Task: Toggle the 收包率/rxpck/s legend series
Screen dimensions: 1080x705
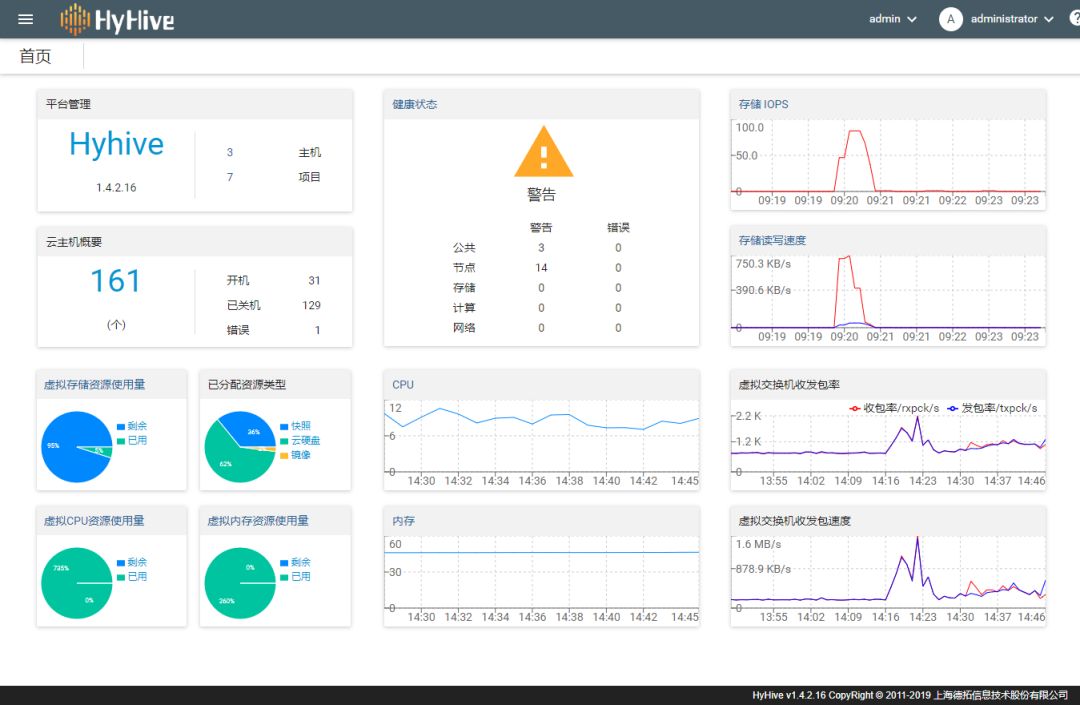Action: (894, 408)
